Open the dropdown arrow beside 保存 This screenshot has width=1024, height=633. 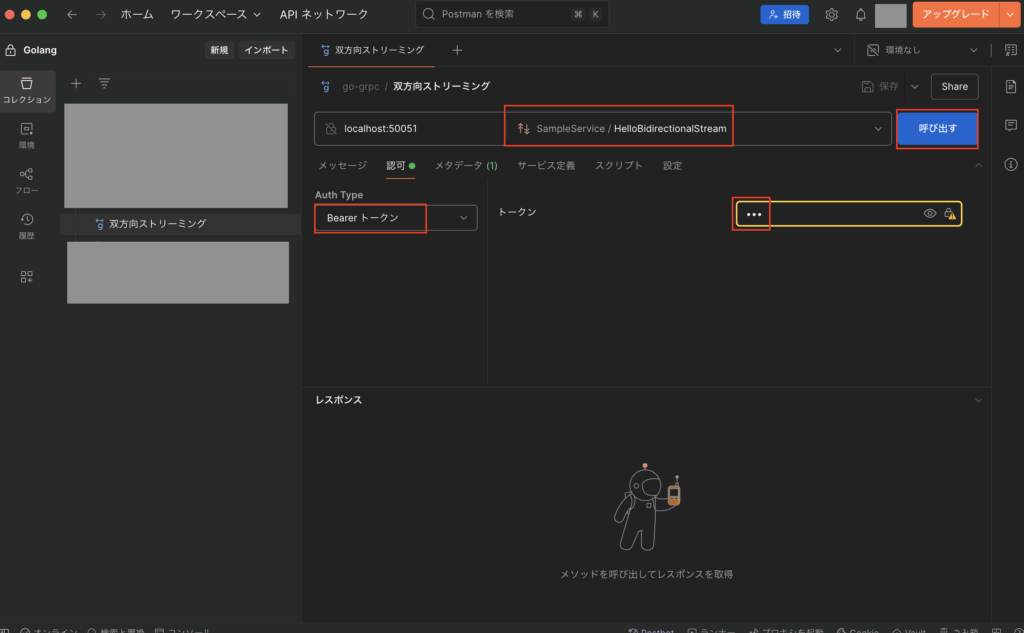coord(914,86)
